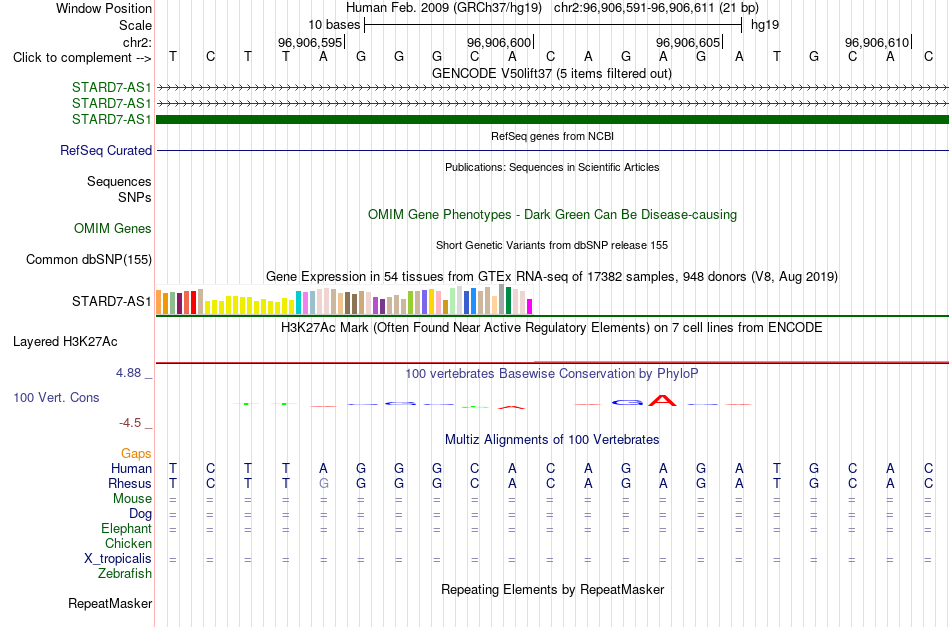Click the grey mismatched G in the Rhesus row
This screenshot has height=627, width=950.
pyautogui.click(x=324, y=483)
